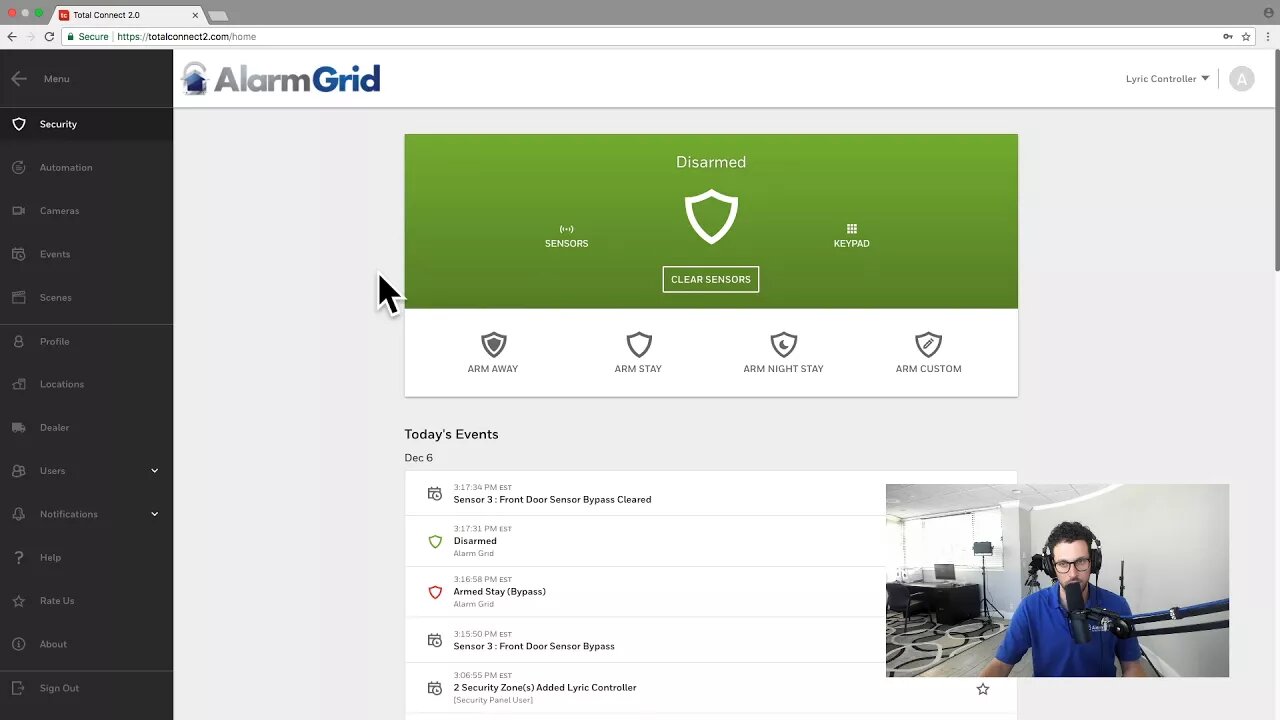Click the Automation icon in sidebar
1280x720 pixels.
tap(19, 168)
